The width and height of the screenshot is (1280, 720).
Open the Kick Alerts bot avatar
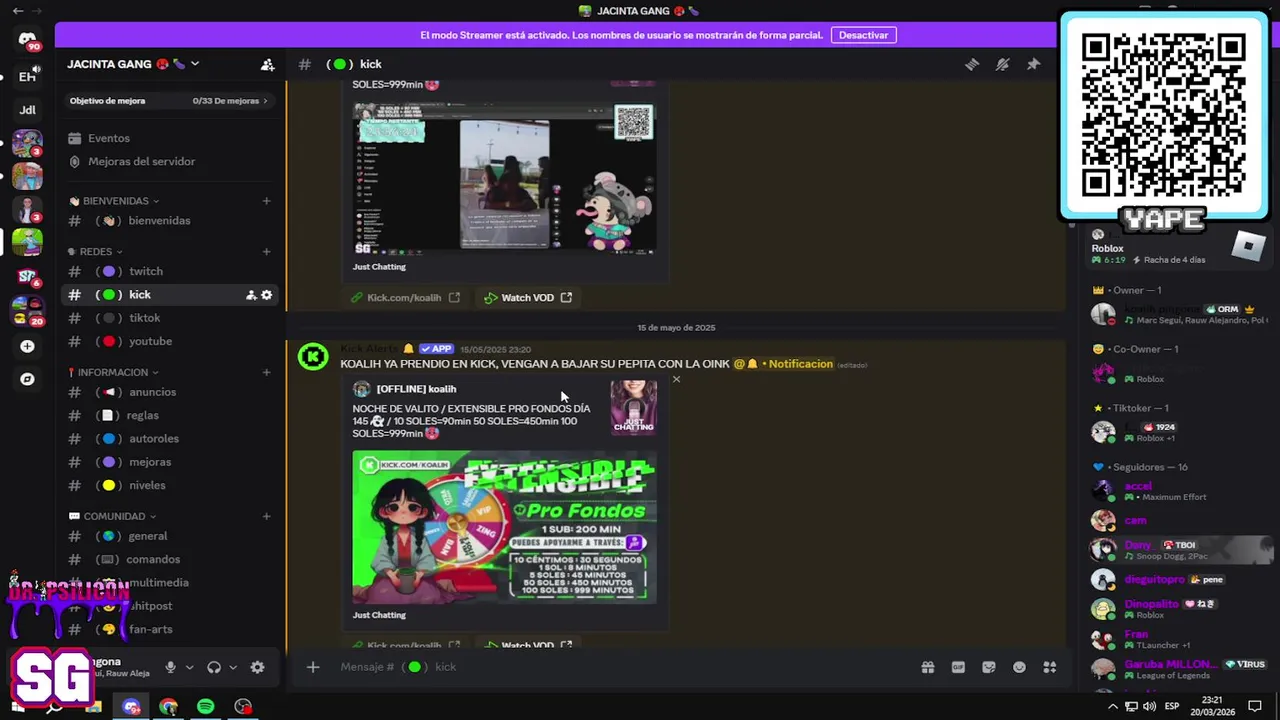click(313, 357)
